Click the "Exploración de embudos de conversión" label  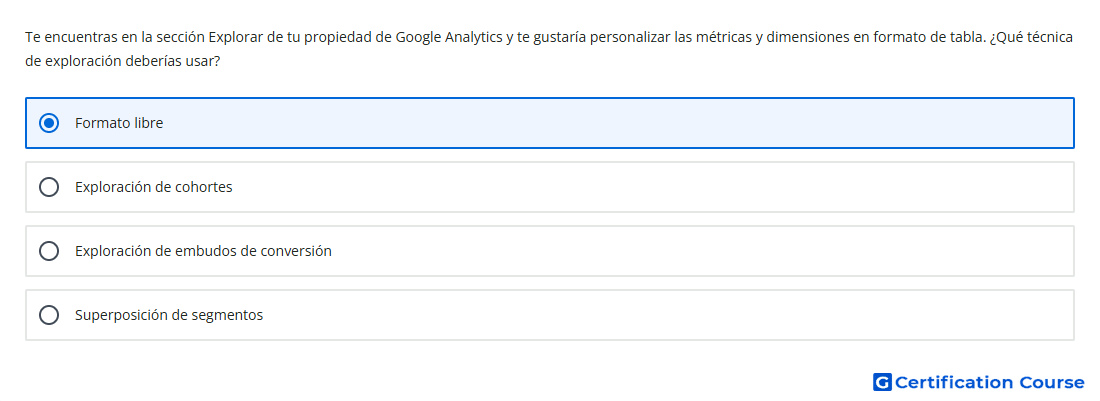click(203, 251)
